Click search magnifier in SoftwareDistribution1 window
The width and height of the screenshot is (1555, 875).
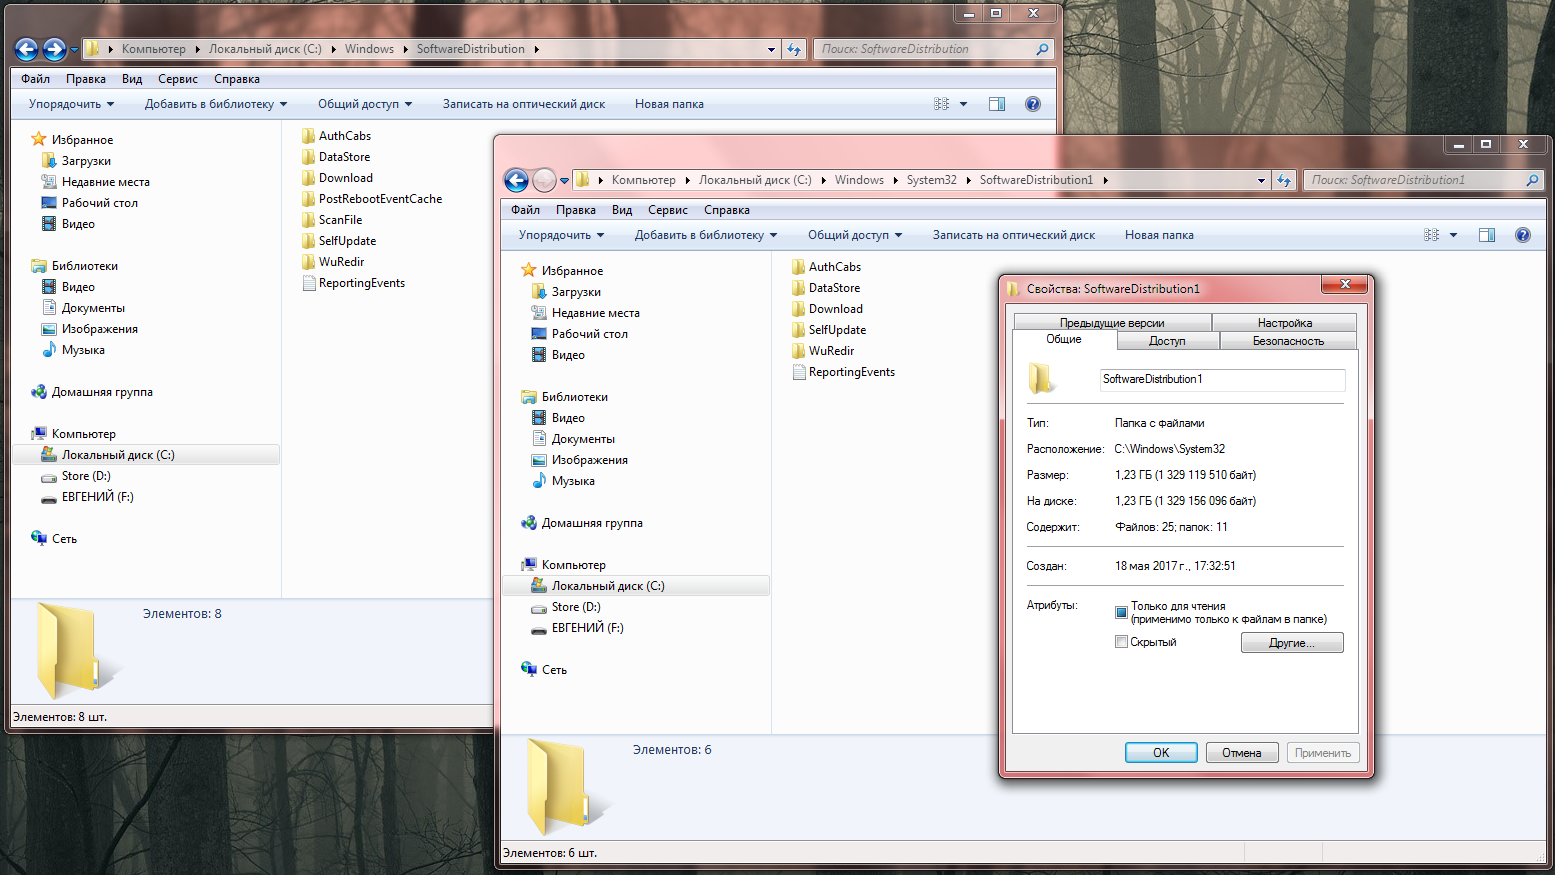(x=1532, y=180)
